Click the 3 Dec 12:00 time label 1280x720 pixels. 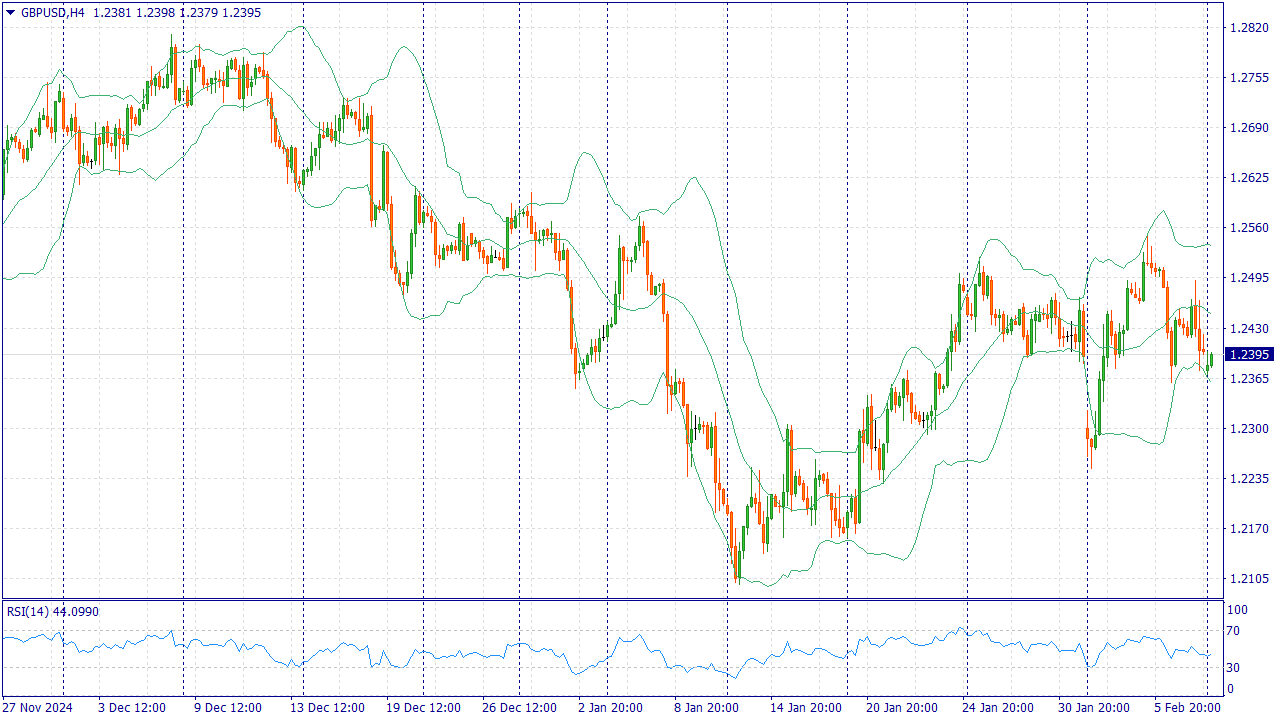coord(132,708)
